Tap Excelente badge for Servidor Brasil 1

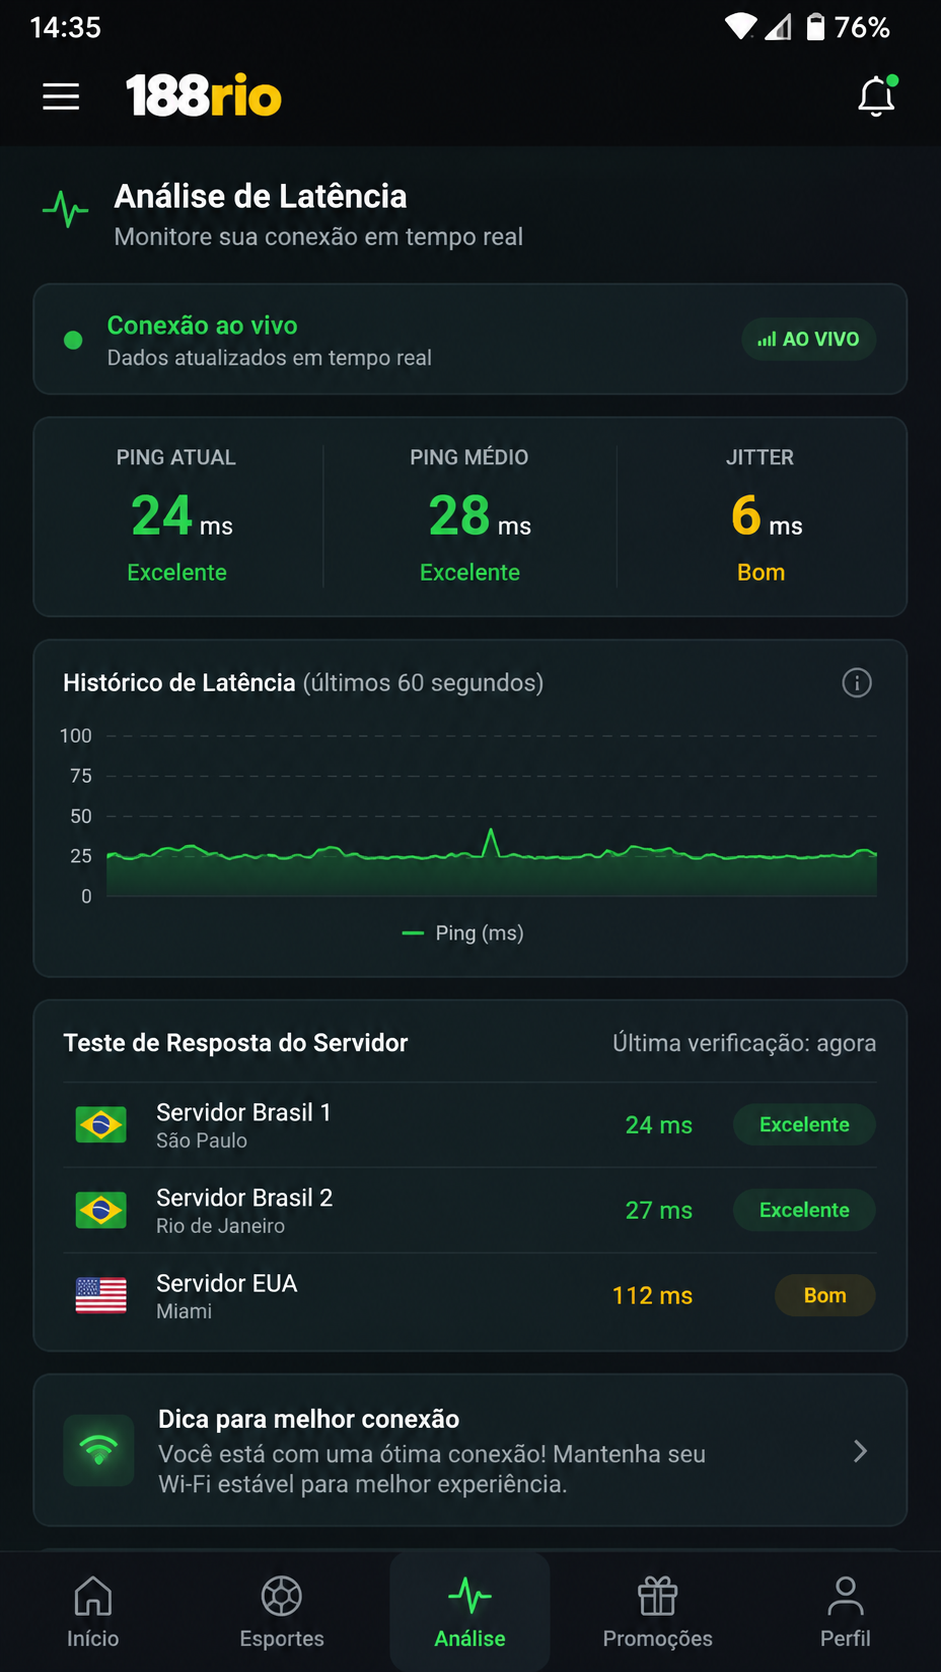click(804, 1125)
